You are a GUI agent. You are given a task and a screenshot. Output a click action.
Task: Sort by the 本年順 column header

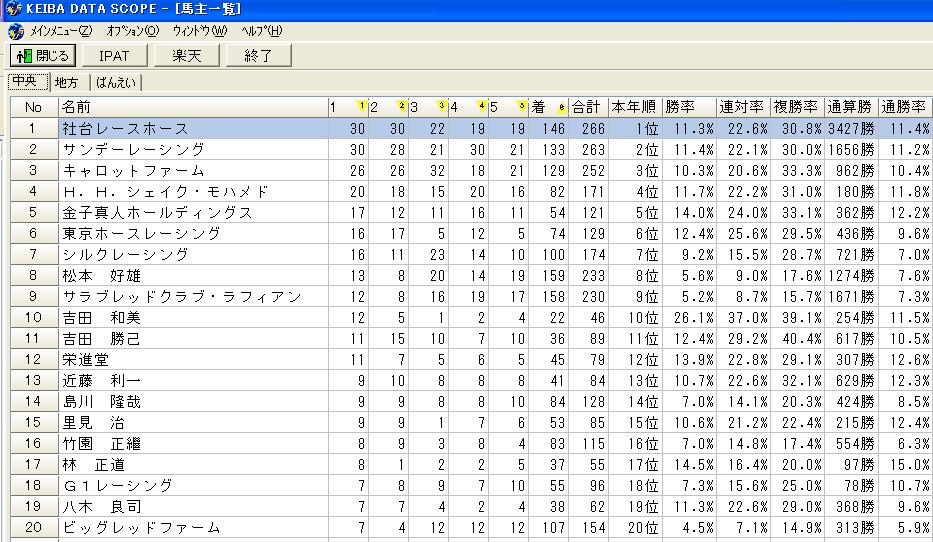click(635, 107)
